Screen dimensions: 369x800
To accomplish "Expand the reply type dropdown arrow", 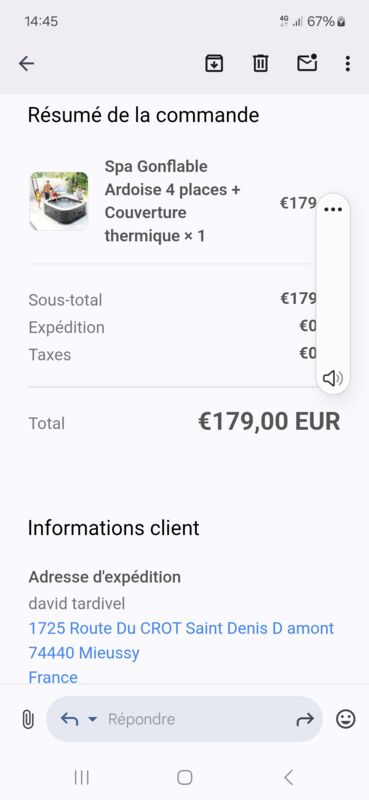I will click(x=92, y=719).
